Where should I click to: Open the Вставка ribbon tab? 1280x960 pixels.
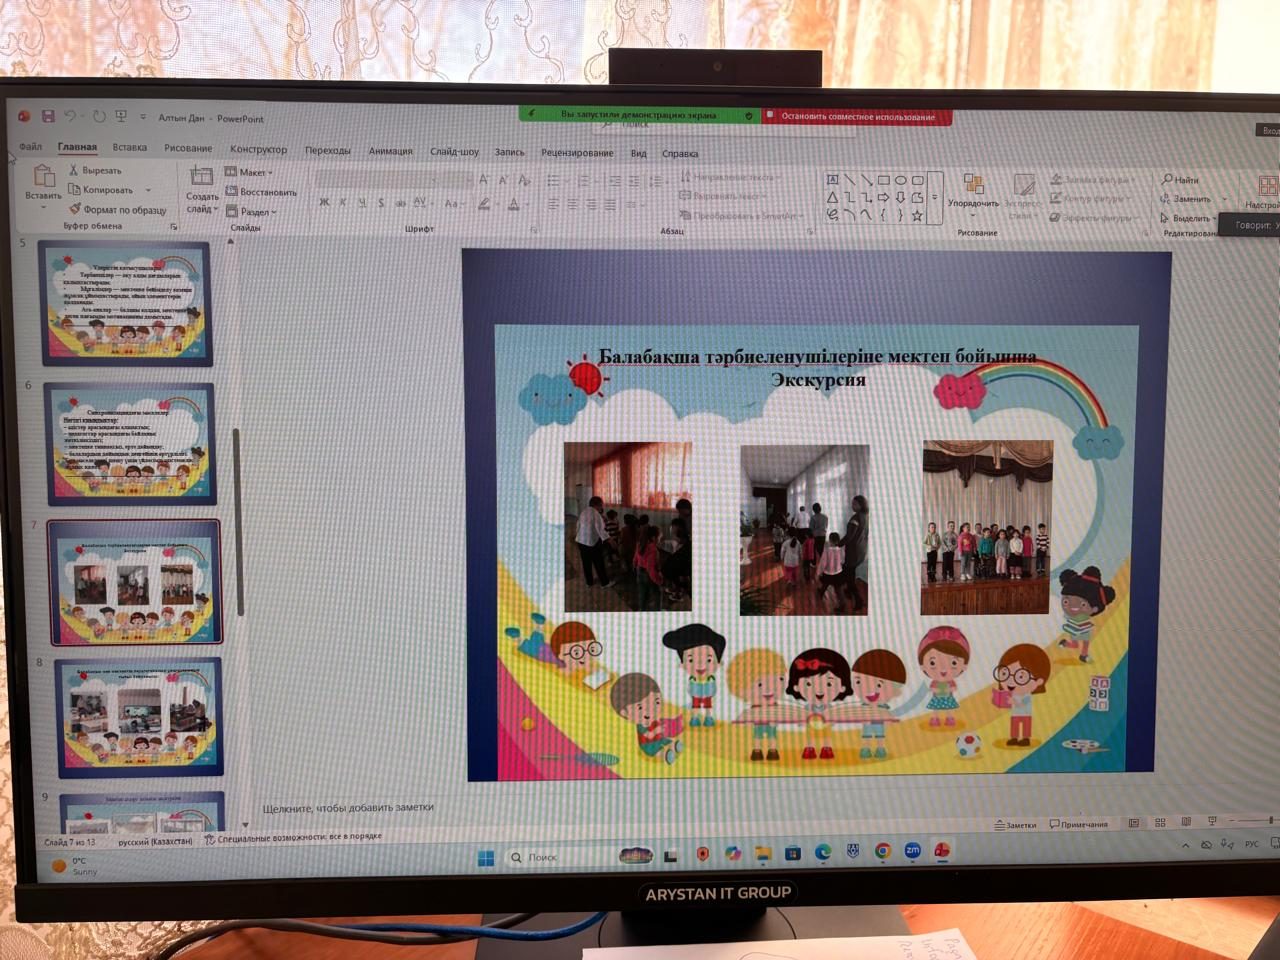[x=130, y=147]
